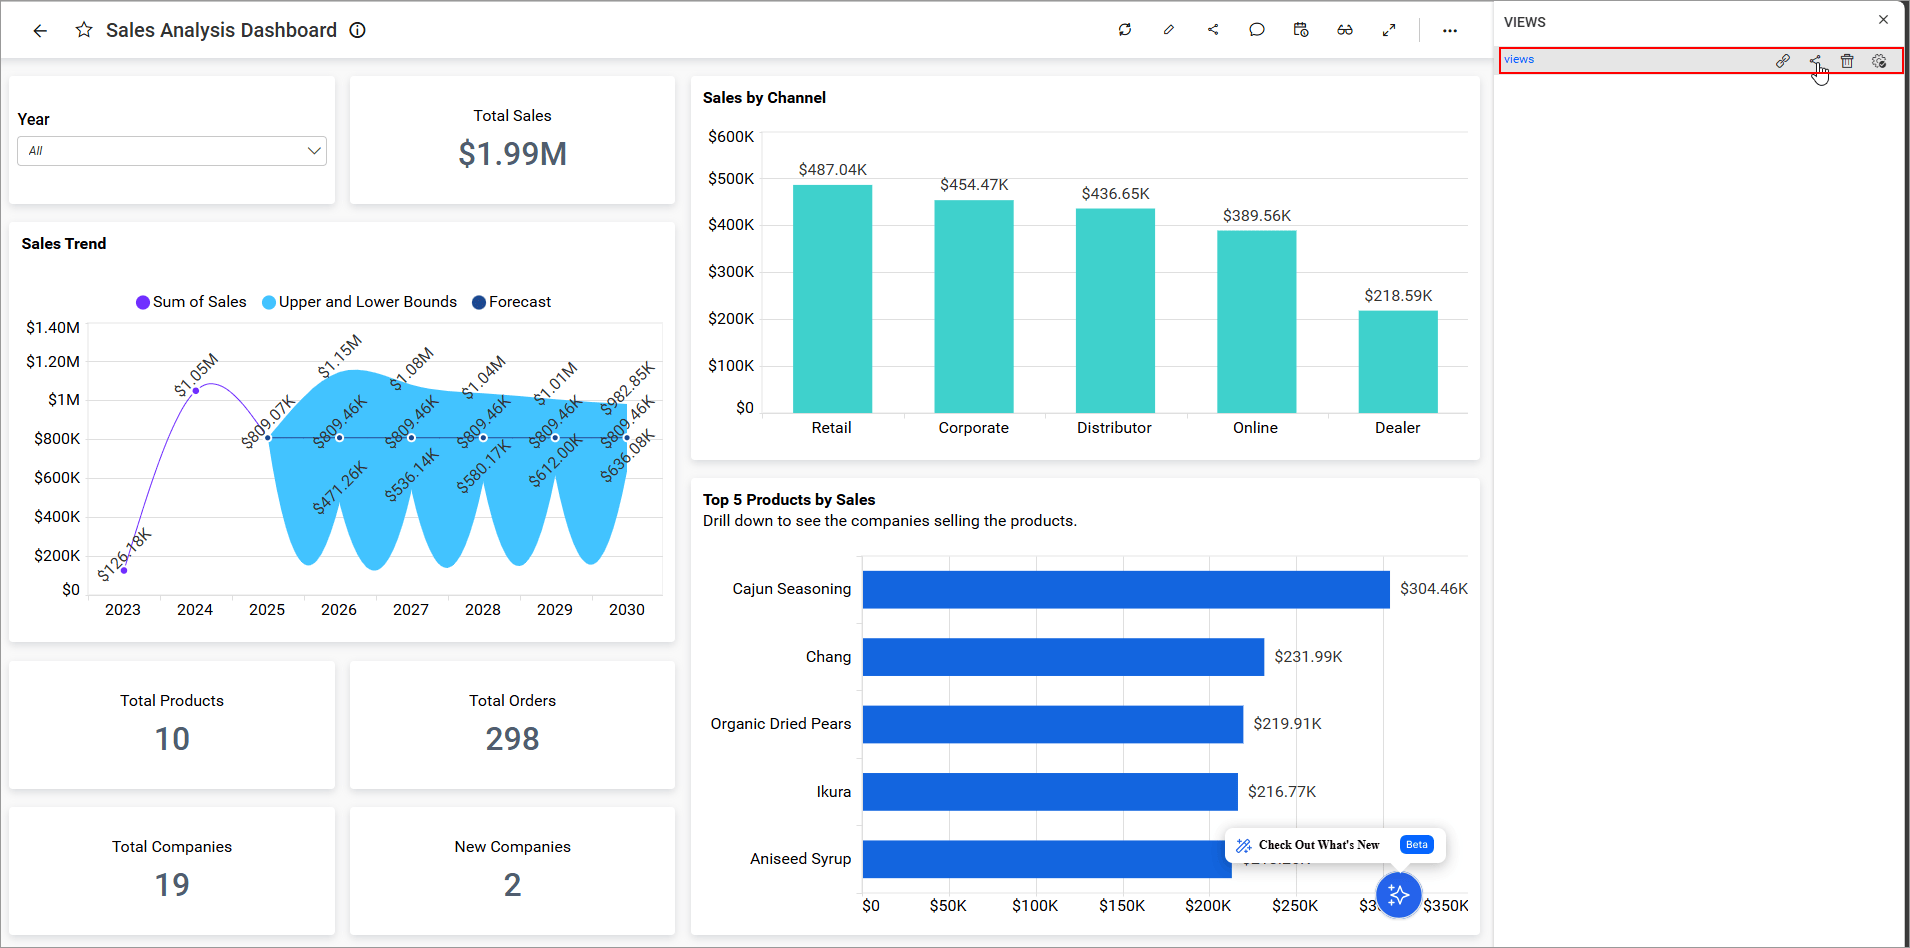Enter fullscreen with the expand arrows icon

point(1389,30)
